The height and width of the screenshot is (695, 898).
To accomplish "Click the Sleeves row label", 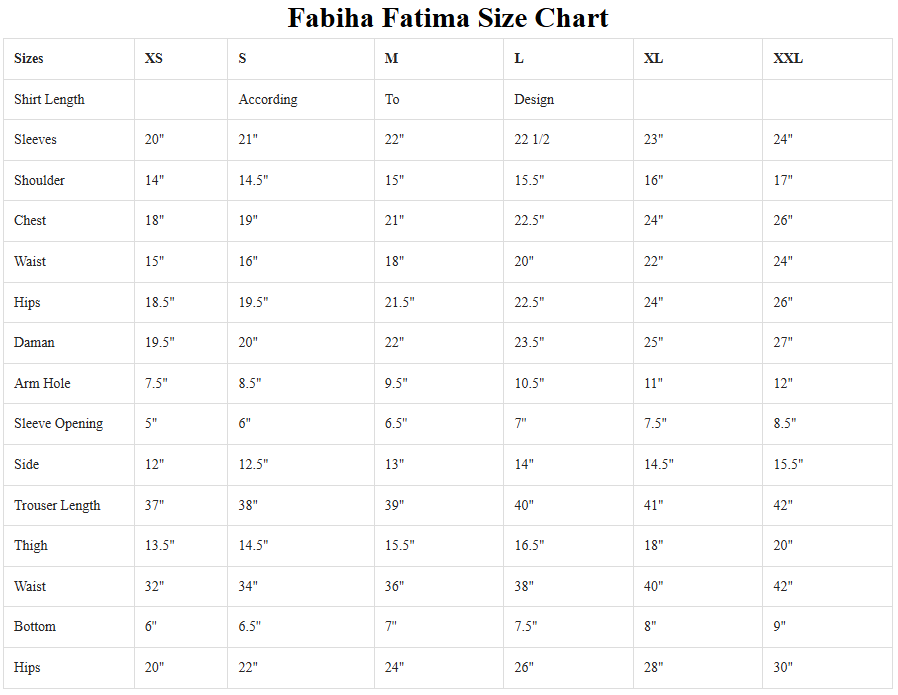I will tap(35, 140).
